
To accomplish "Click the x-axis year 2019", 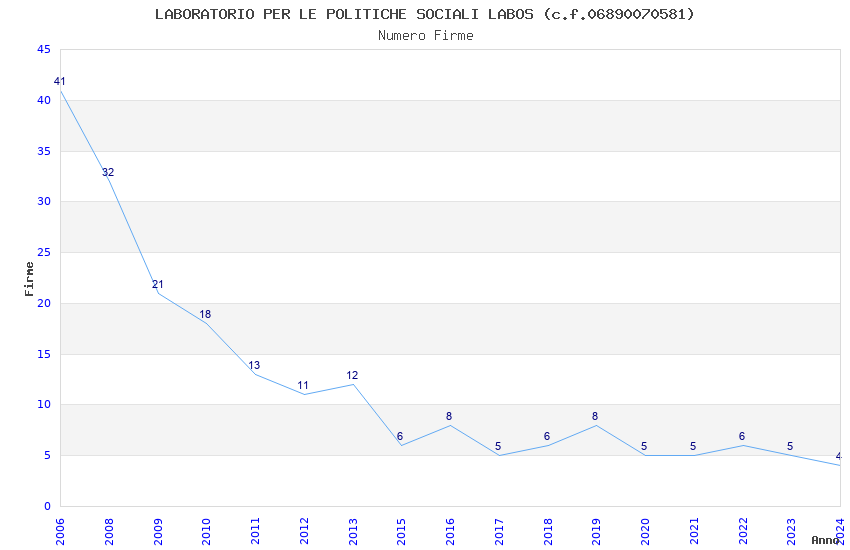I will click(x=596, y=531).
